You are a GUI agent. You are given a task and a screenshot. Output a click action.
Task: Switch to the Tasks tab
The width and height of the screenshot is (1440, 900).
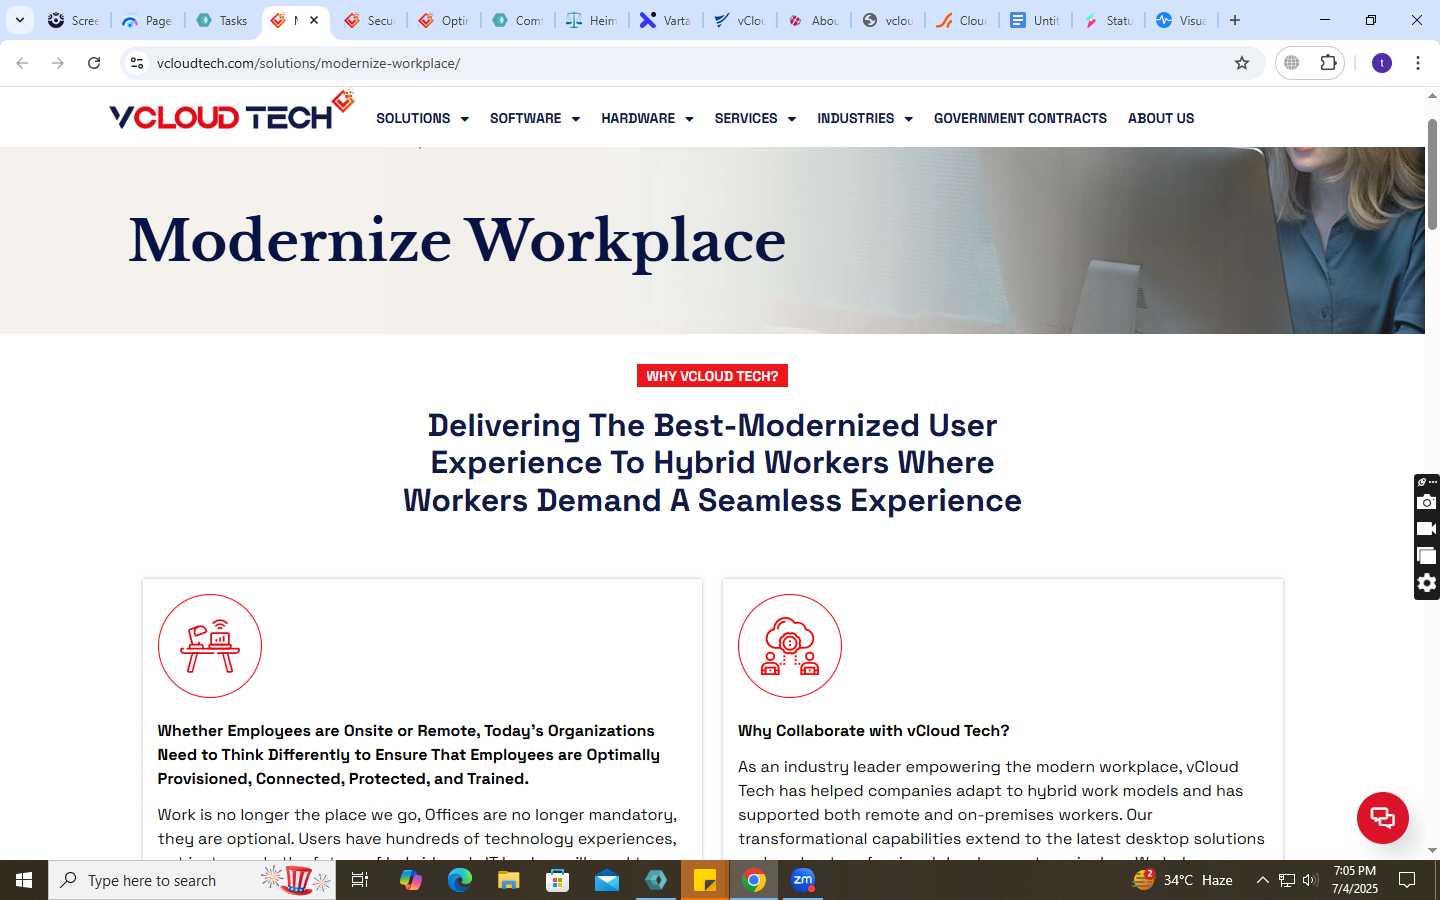222,20
